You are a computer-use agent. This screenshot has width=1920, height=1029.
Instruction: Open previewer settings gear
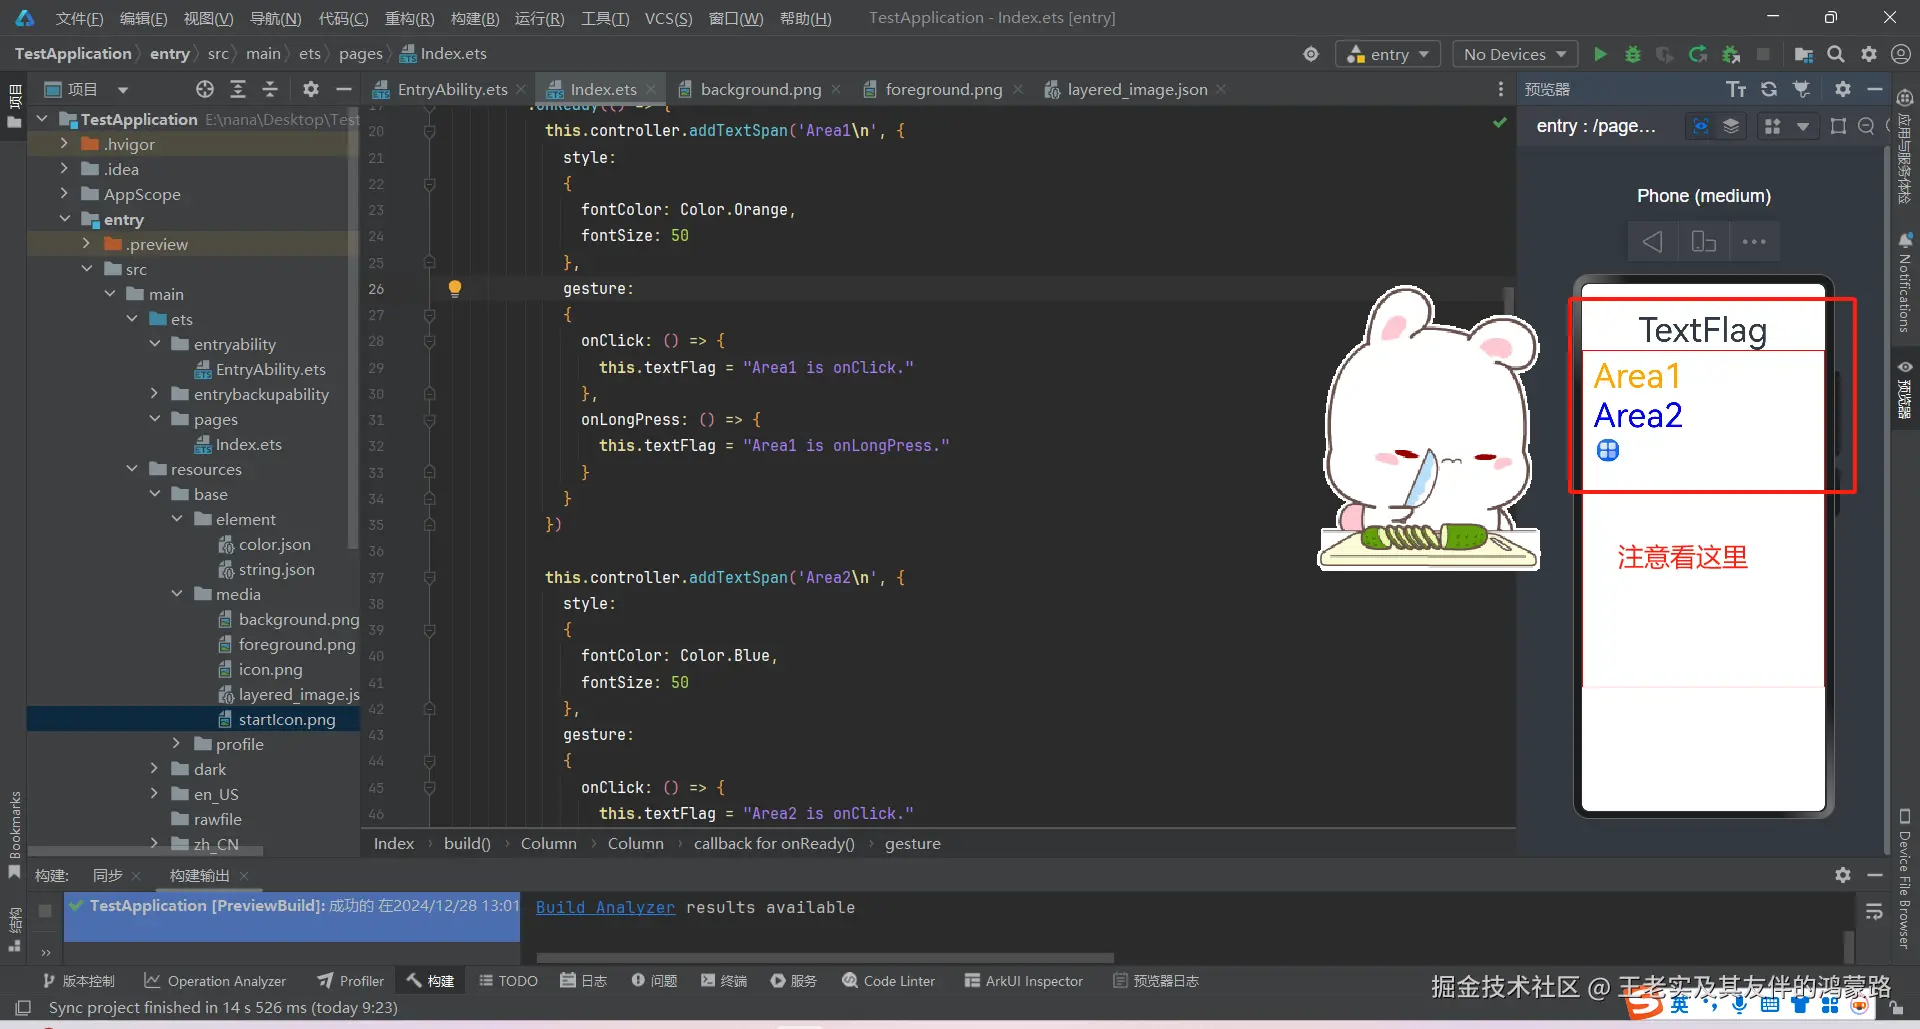click(1843, 89)
